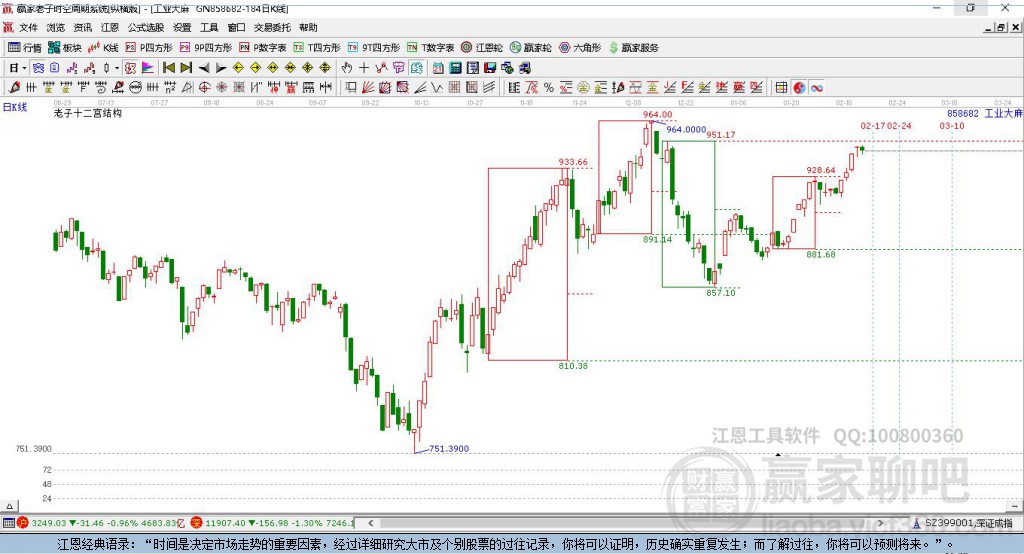The width and height of the screenshot is (1024, 554).
Task: Open the 公式选股 menu
Action: click(146, 27)
